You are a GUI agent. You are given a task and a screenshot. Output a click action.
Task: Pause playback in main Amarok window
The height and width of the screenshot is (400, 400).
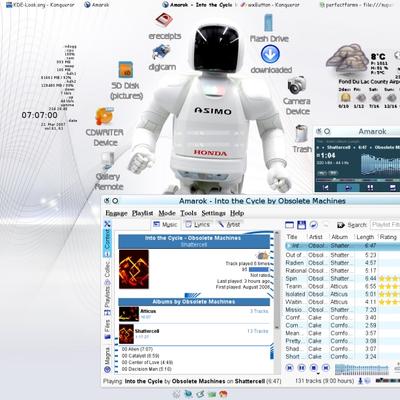point(302,368)
